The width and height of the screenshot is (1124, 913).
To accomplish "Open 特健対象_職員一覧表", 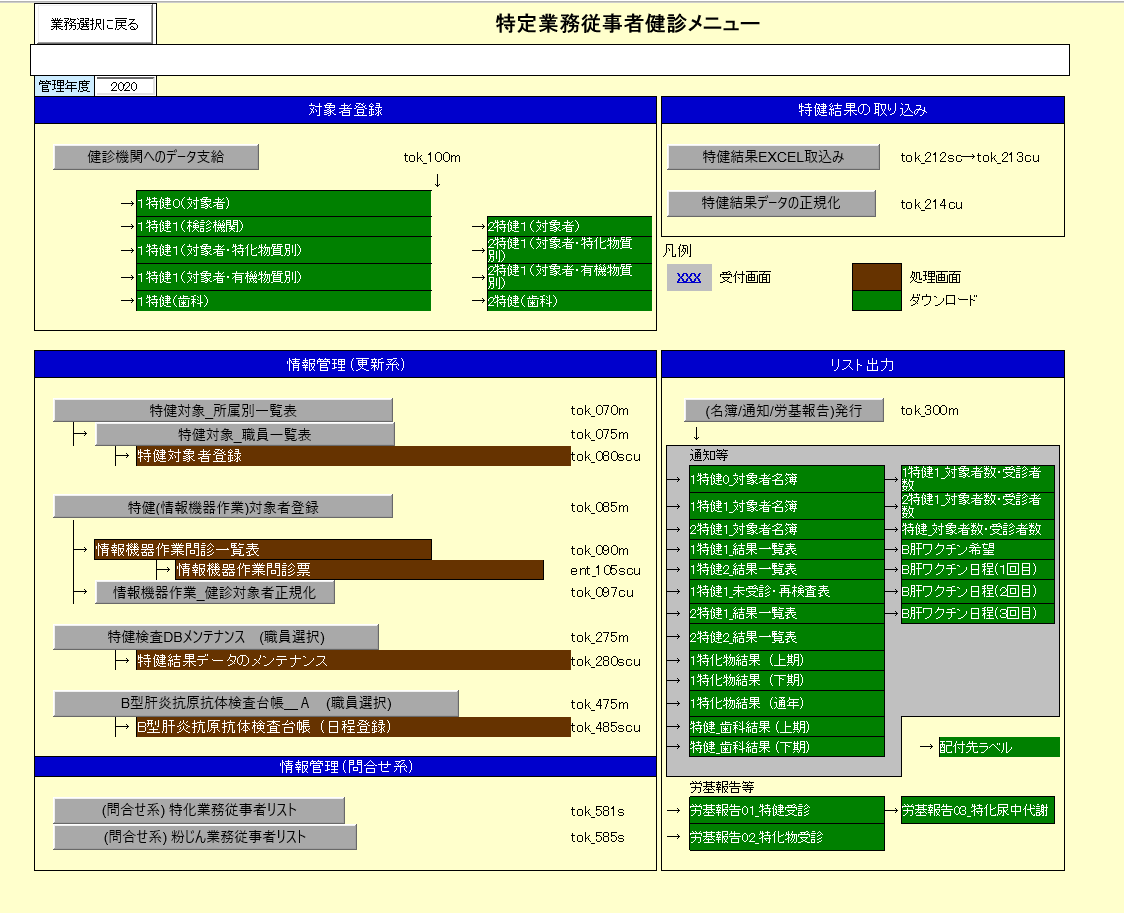I will pyautogui.click(x=245, y=434).
